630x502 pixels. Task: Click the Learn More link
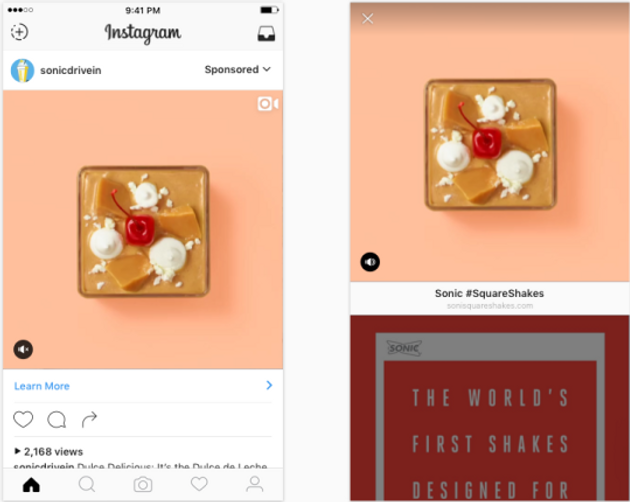[42, 386]
